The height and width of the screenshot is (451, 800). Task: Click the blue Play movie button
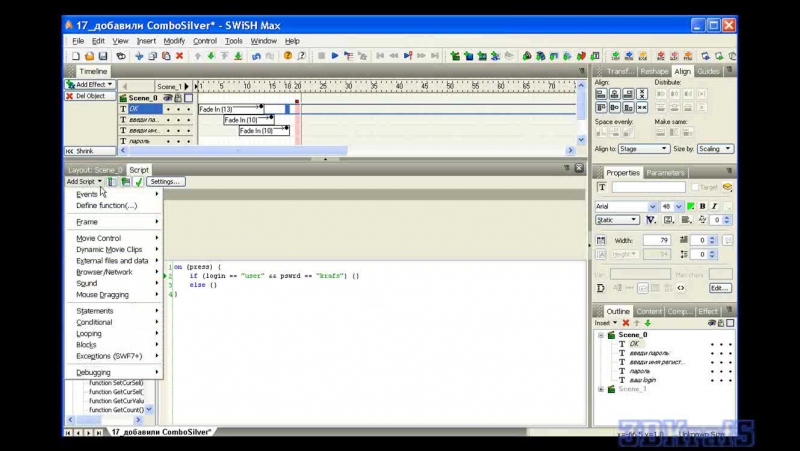[335, 56]
